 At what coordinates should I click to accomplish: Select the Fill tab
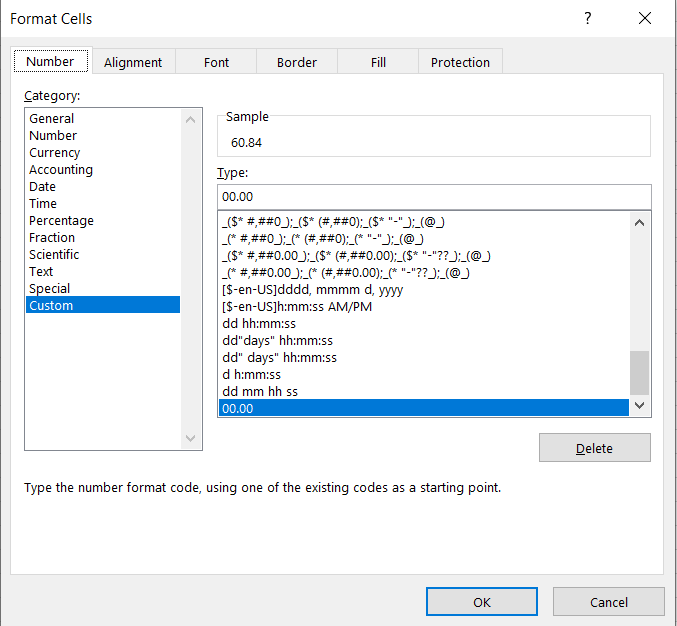click(378, 62)
